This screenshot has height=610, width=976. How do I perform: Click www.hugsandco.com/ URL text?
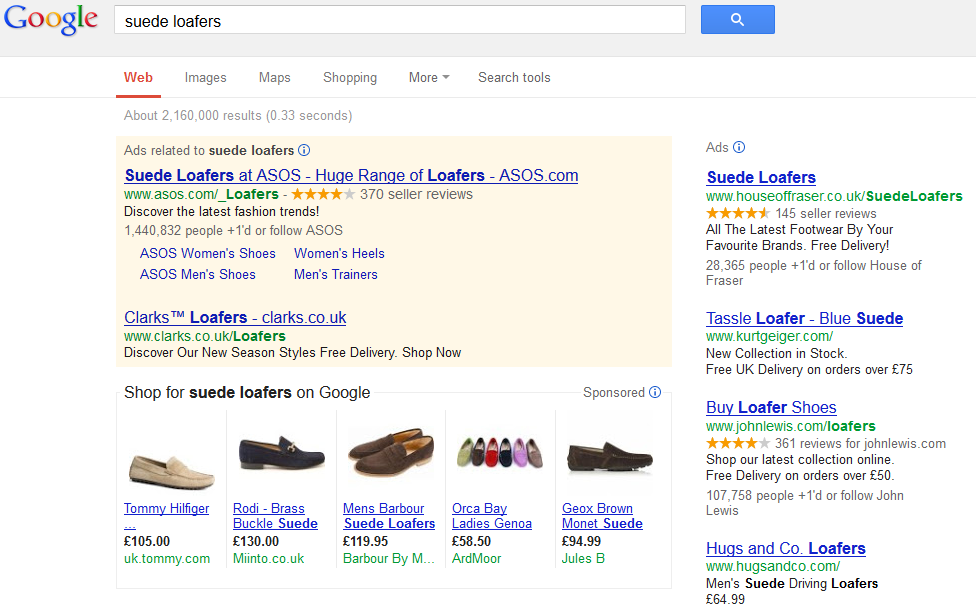[773, 566]
